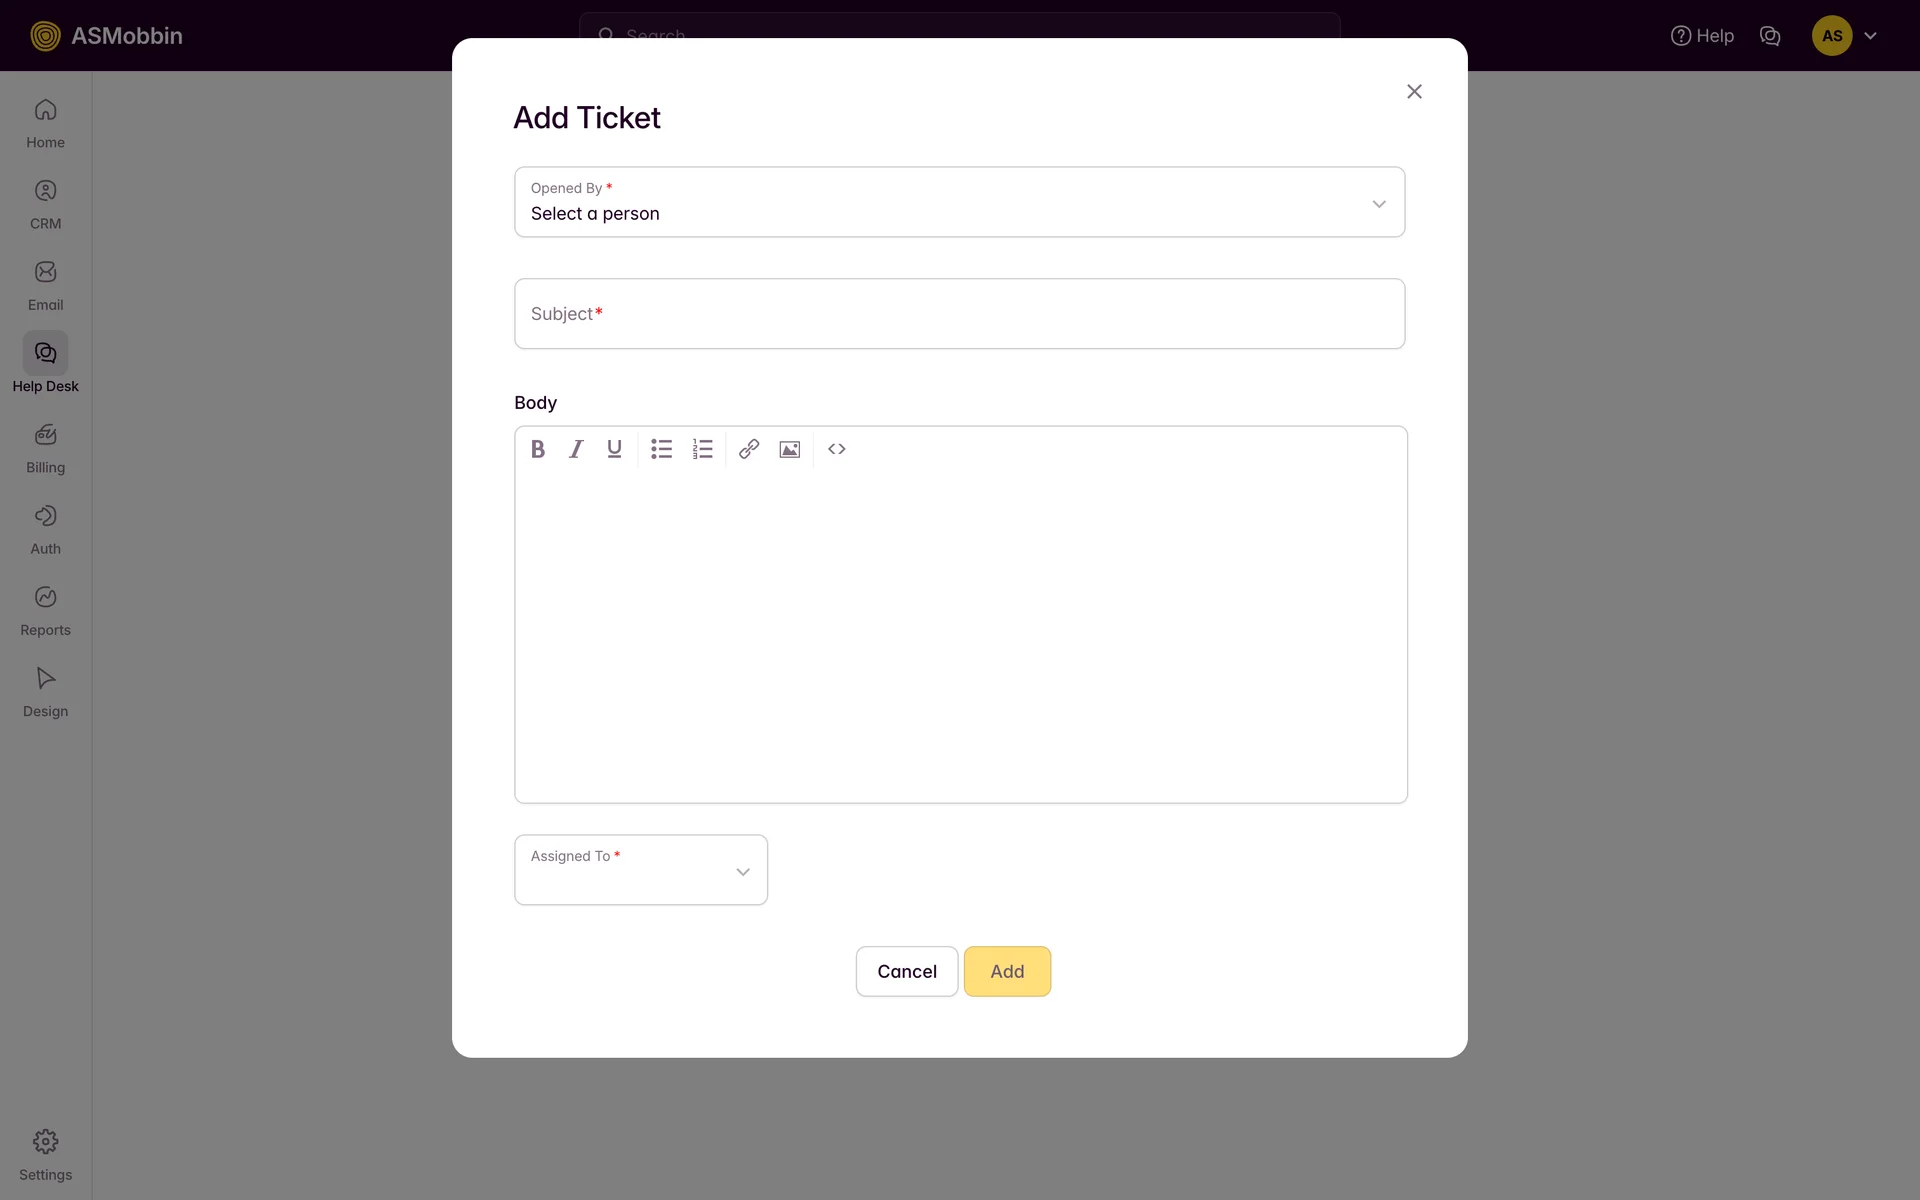
Task: Open Settings gear in the sidebar
Action: point(45,1154)
